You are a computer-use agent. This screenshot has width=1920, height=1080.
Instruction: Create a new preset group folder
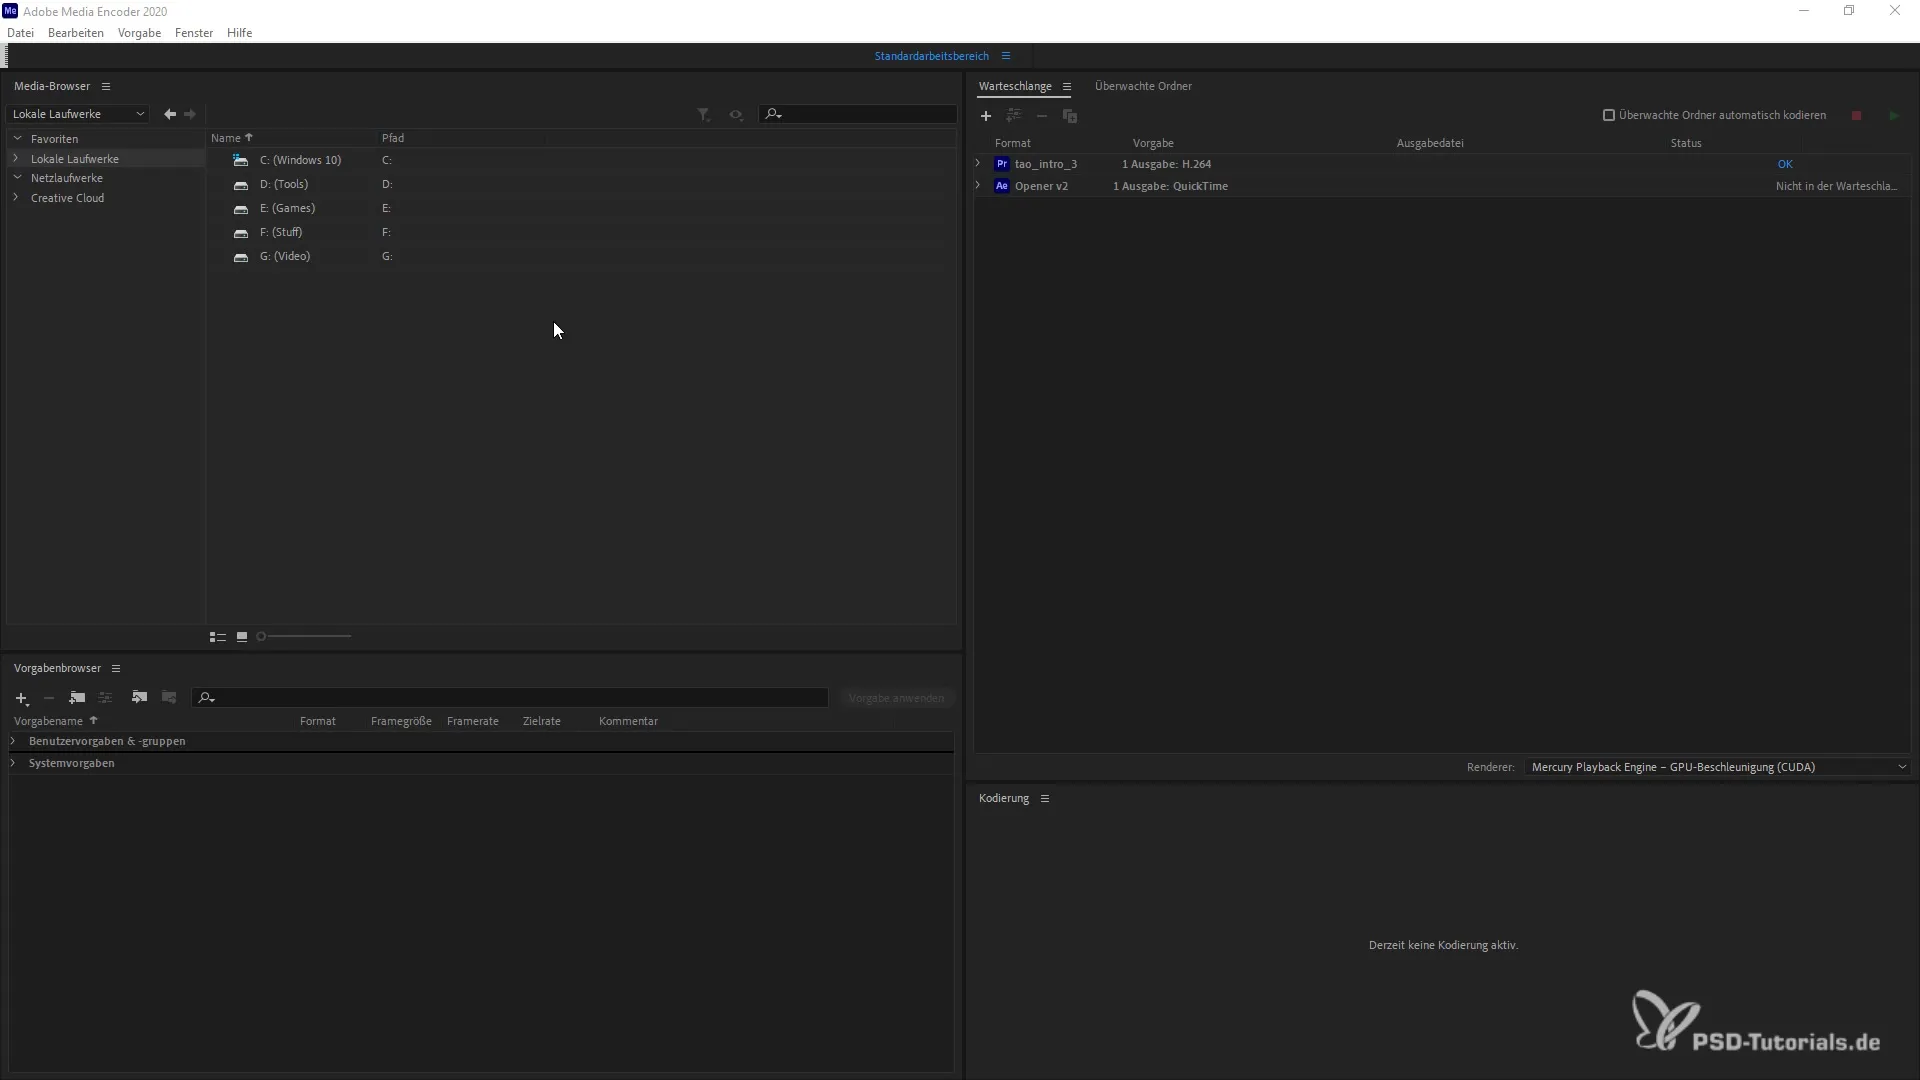coord(77,698)
